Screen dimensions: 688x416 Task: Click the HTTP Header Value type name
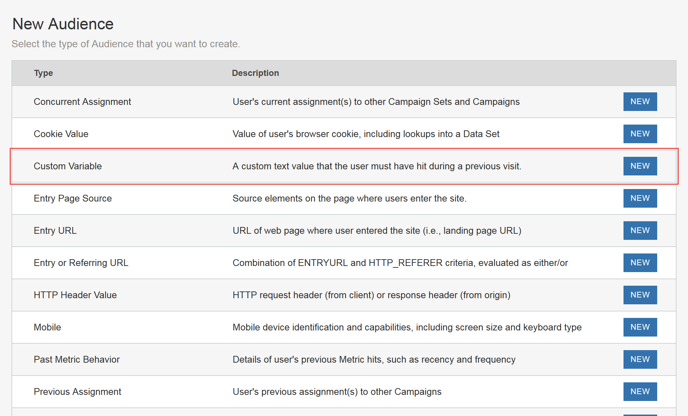75,295
